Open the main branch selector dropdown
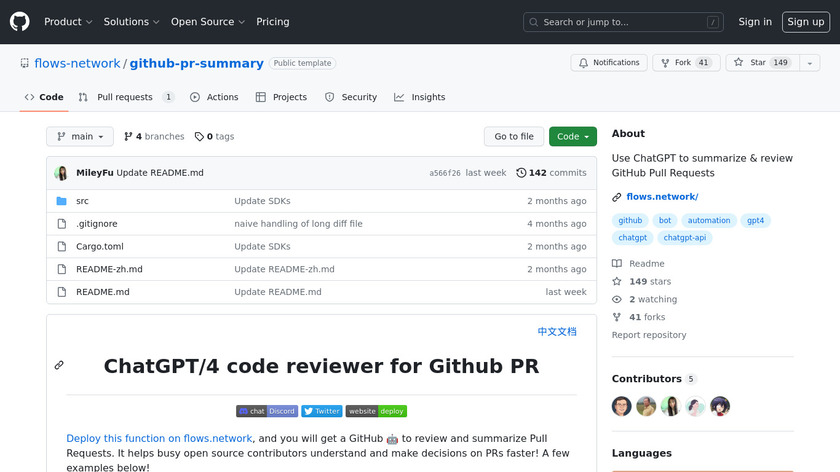Viewport: 840px width, 472px height. [x=80, y=137]
